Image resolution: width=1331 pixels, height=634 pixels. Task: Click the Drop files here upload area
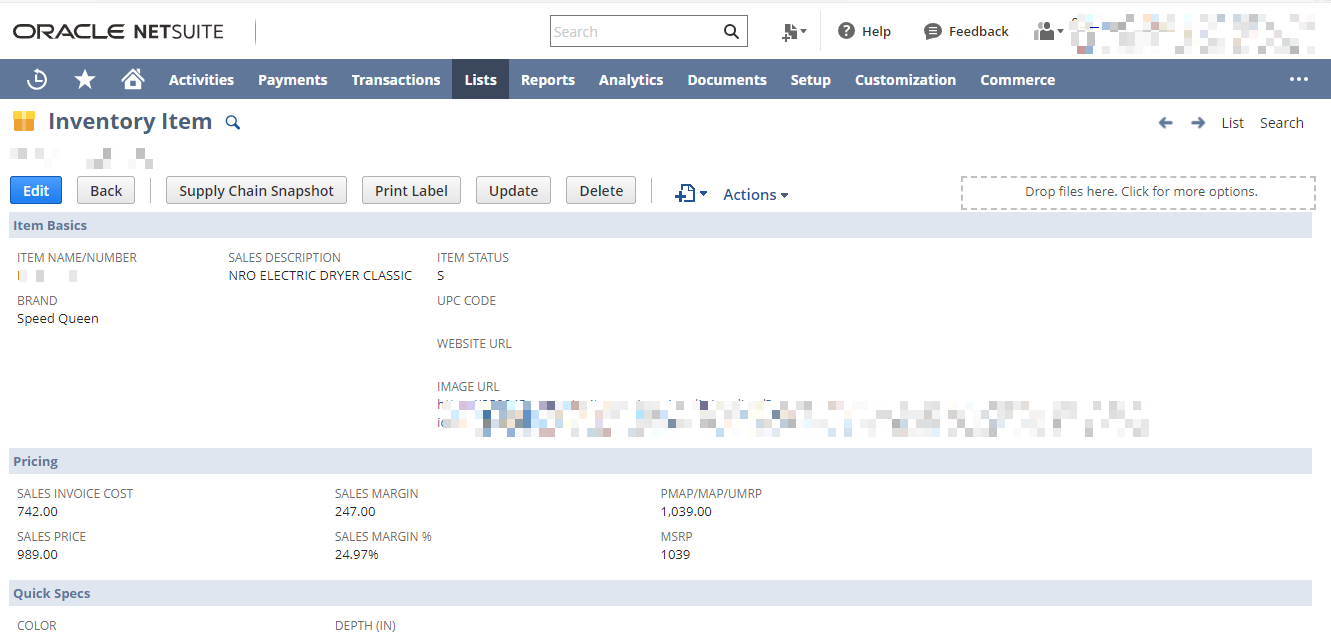[x=1139, y=192]
